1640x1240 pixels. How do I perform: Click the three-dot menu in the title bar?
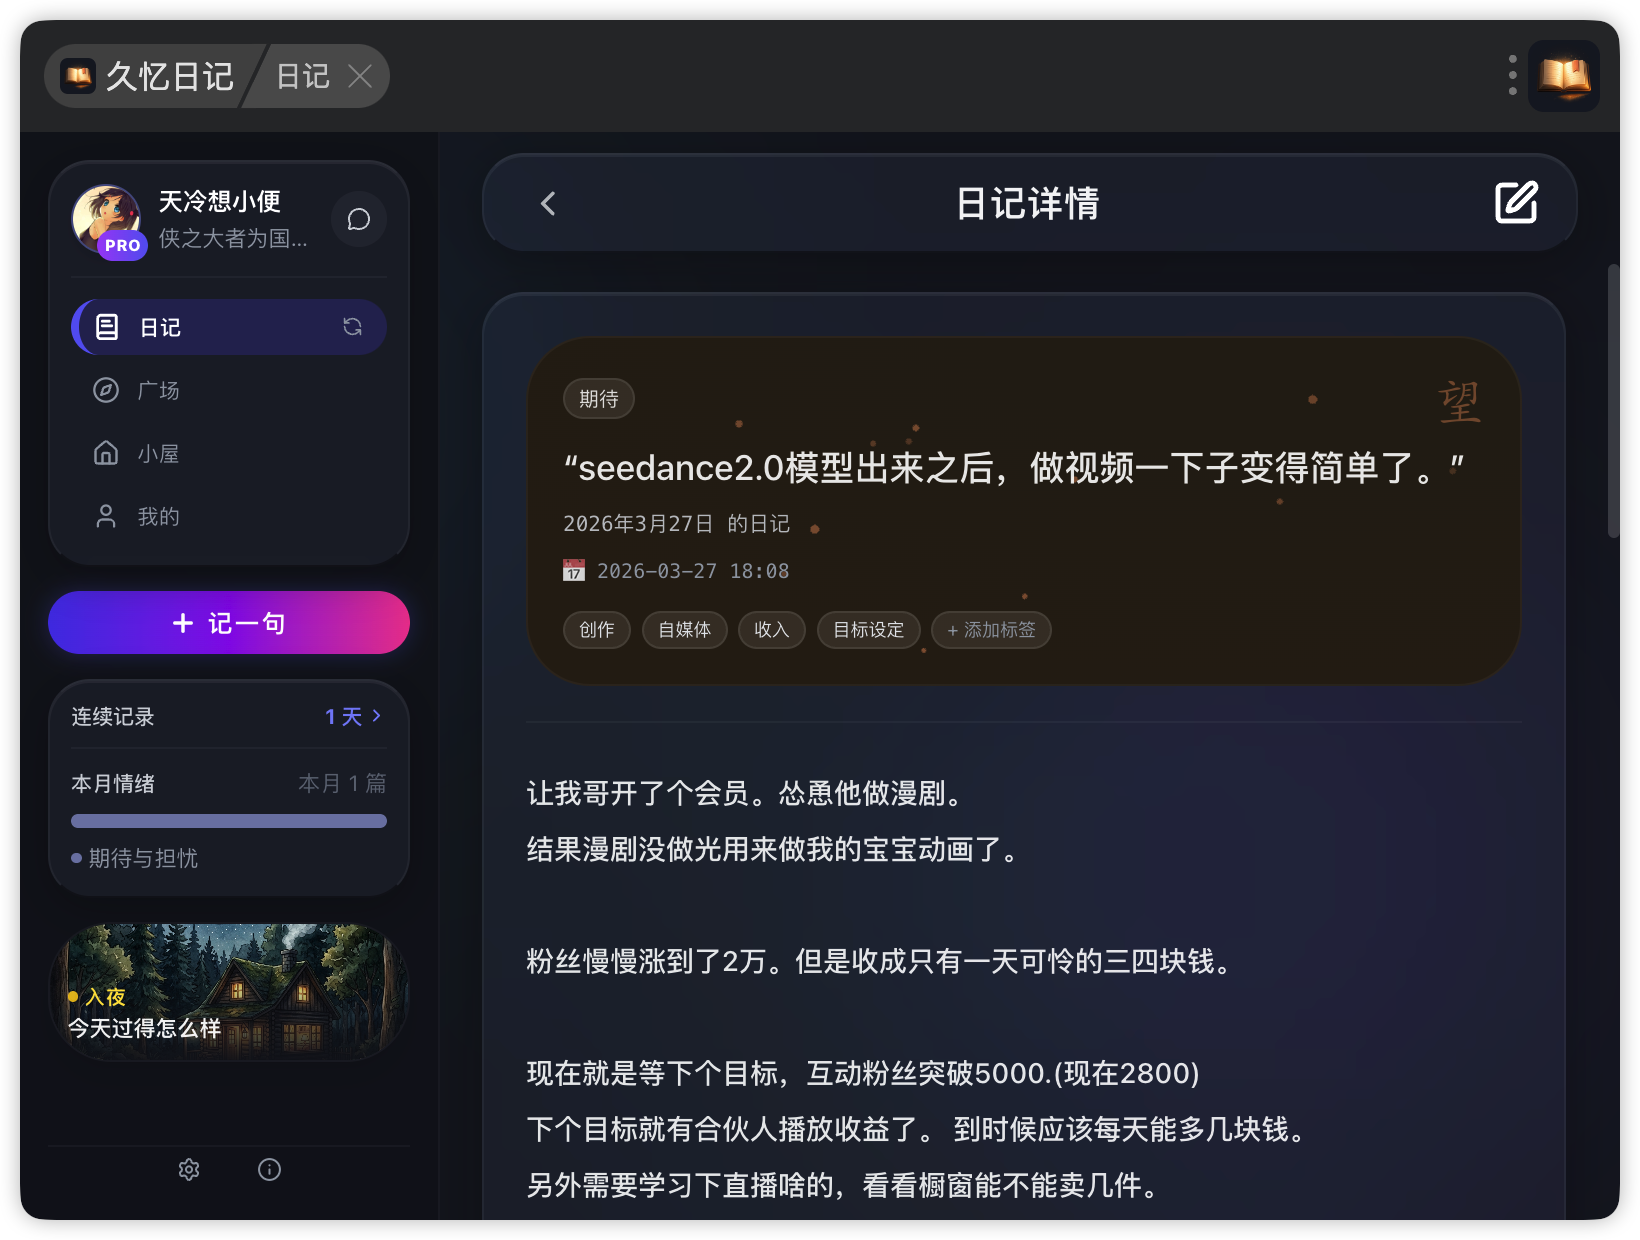click(1512, 76)
